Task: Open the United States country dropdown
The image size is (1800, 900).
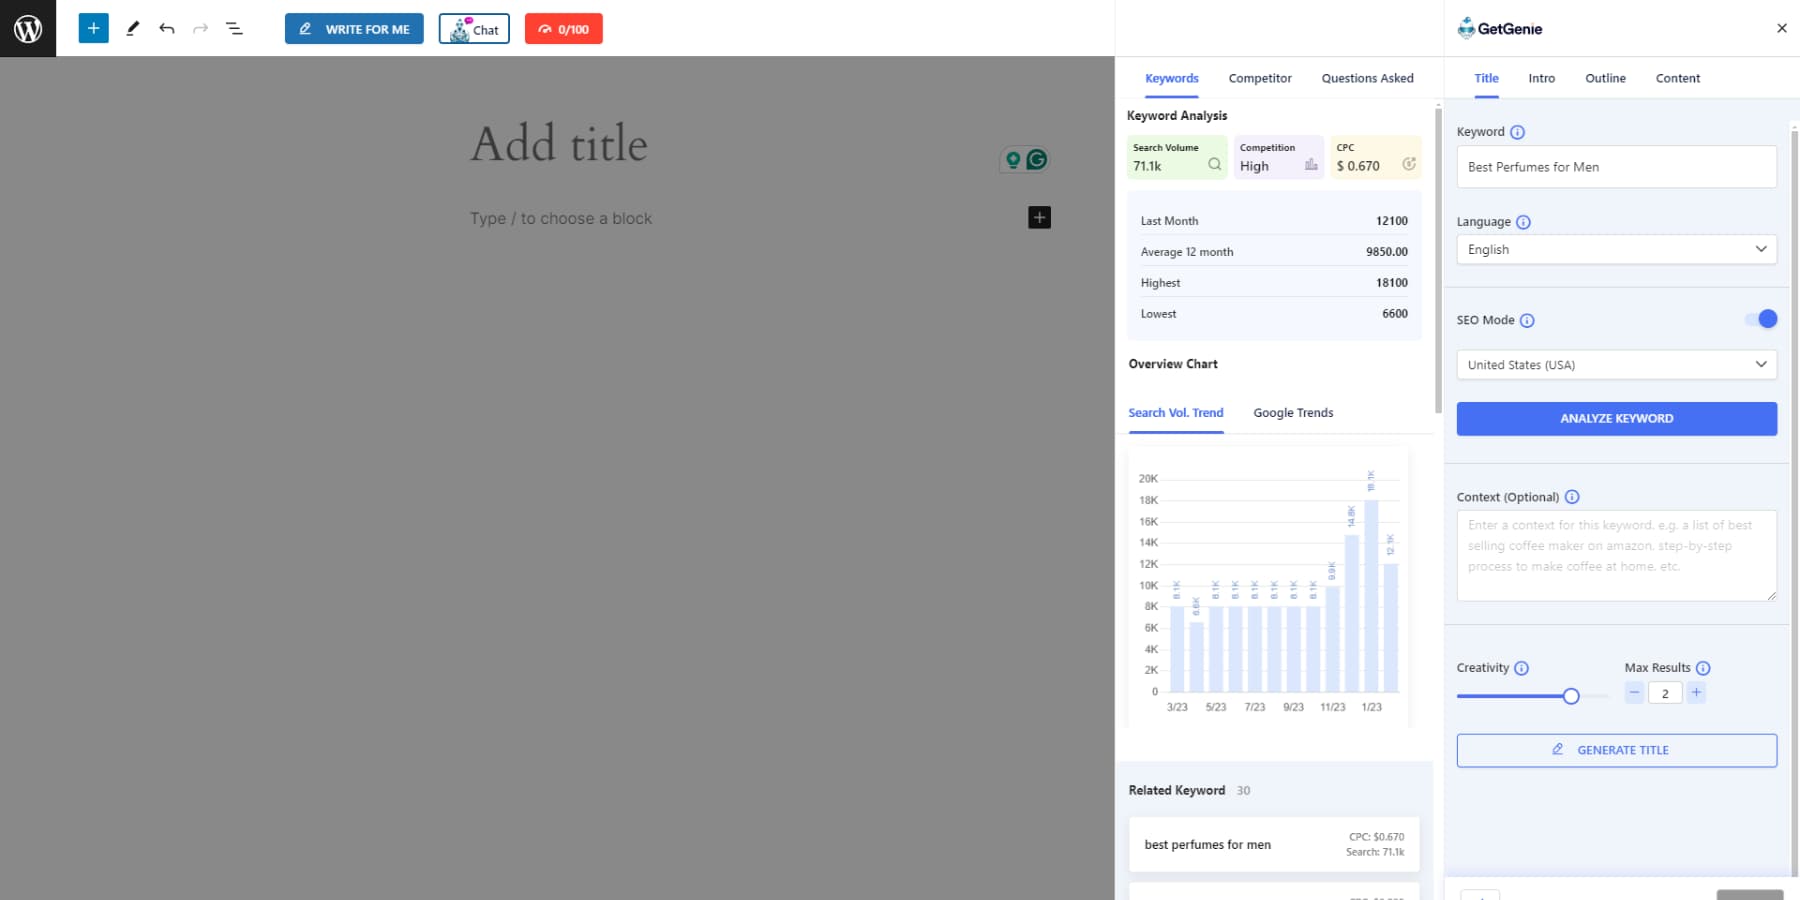Action: [1616, 364]
